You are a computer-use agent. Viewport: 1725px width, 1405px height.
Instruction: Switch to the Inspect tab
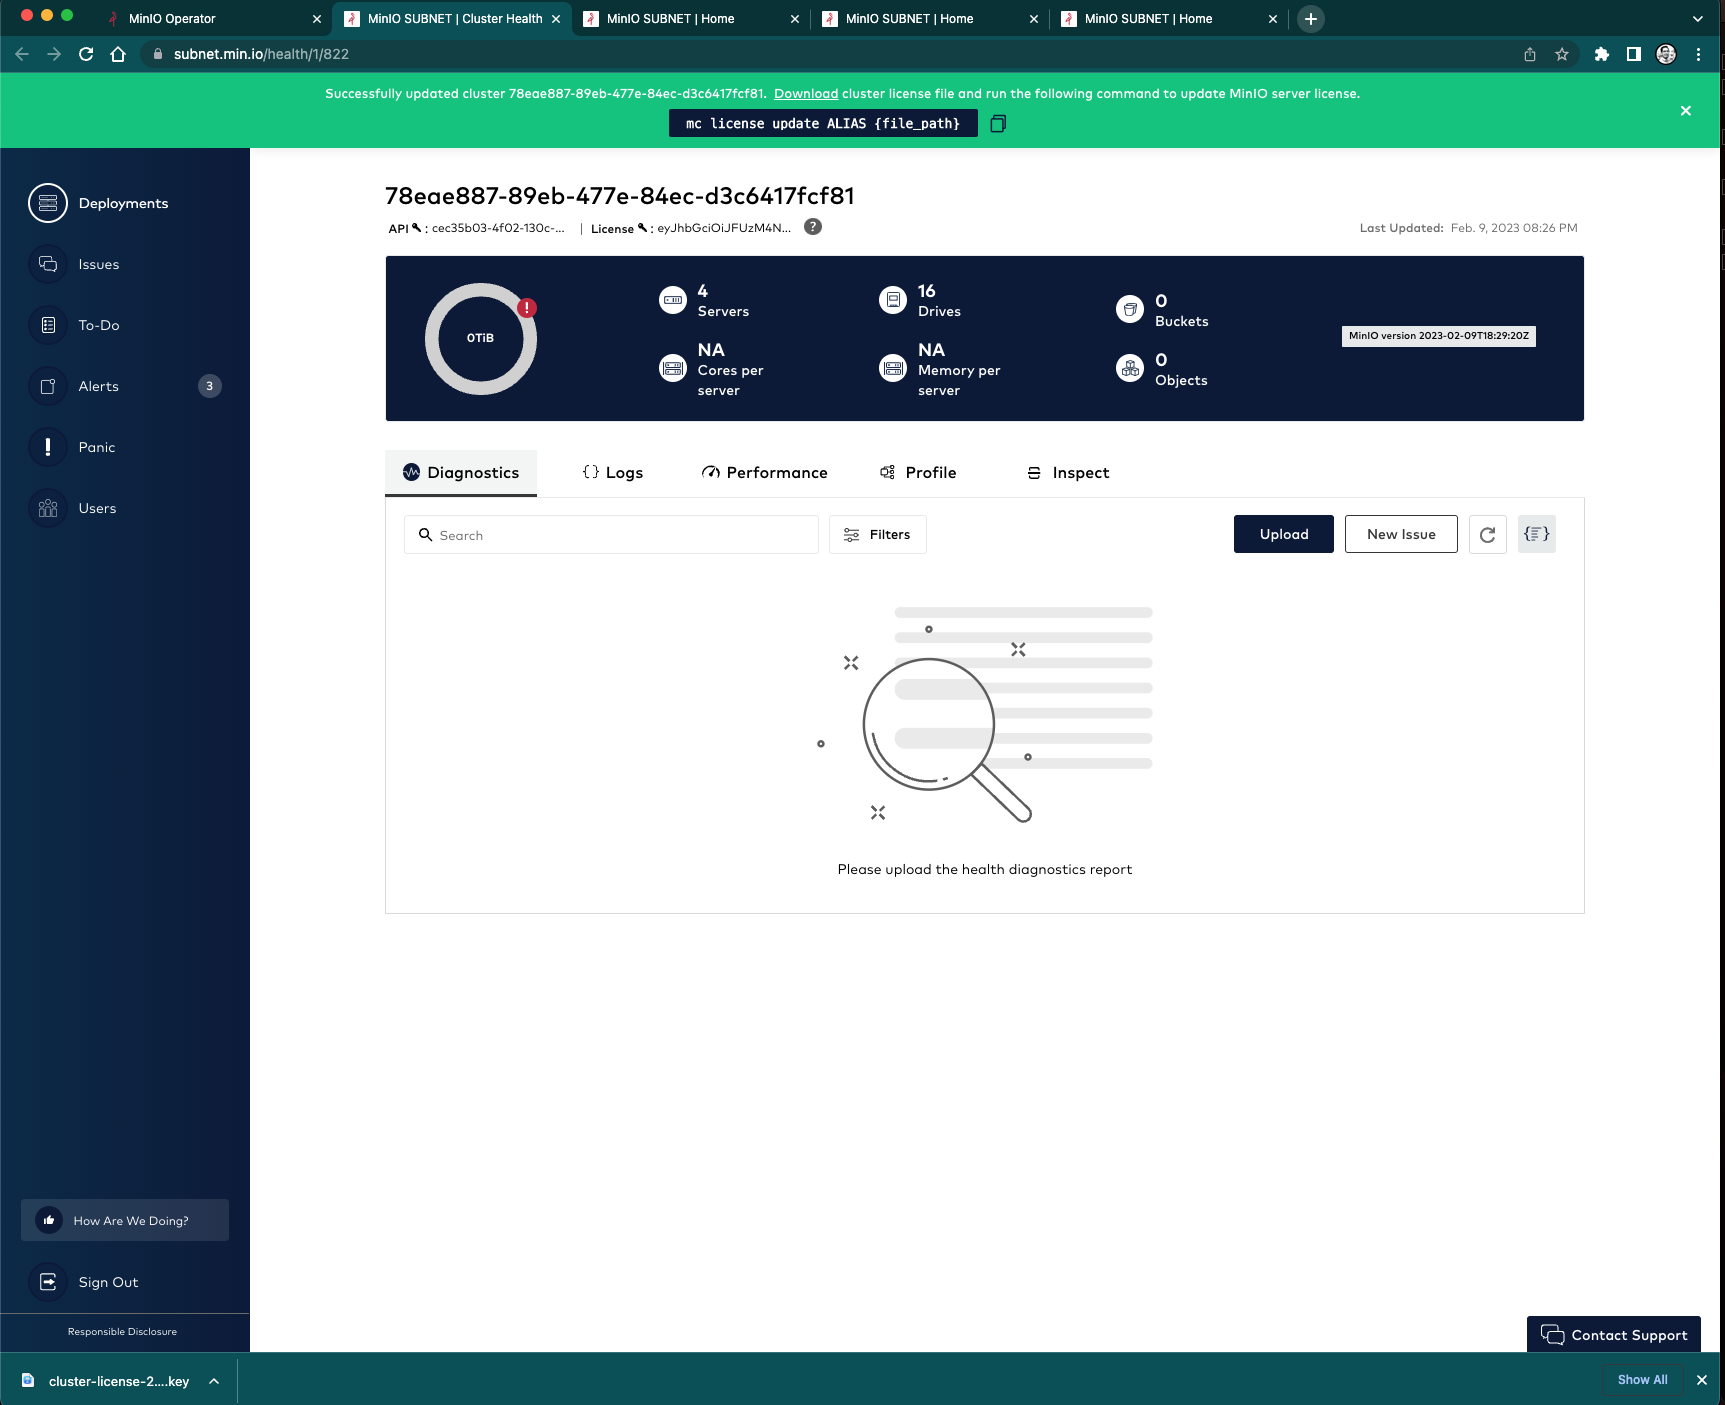[1069, 473]
